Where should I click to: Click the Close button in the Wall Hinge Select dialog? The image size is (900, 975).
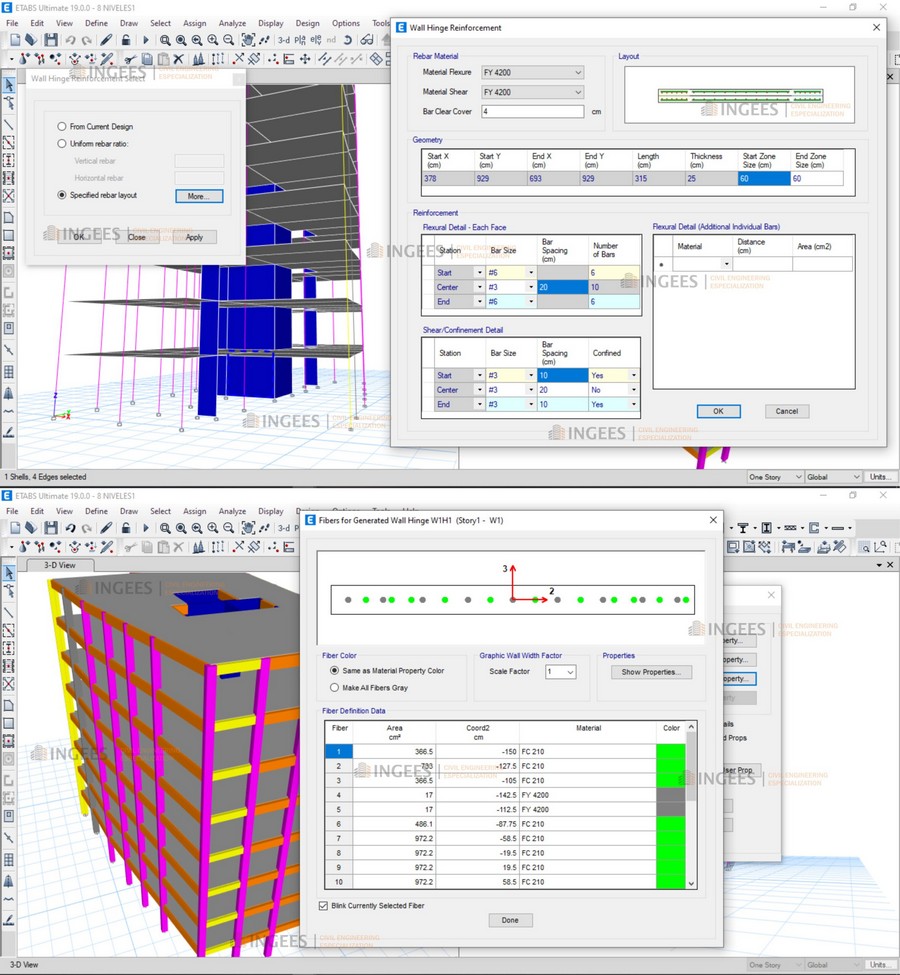tap(137, 237)
